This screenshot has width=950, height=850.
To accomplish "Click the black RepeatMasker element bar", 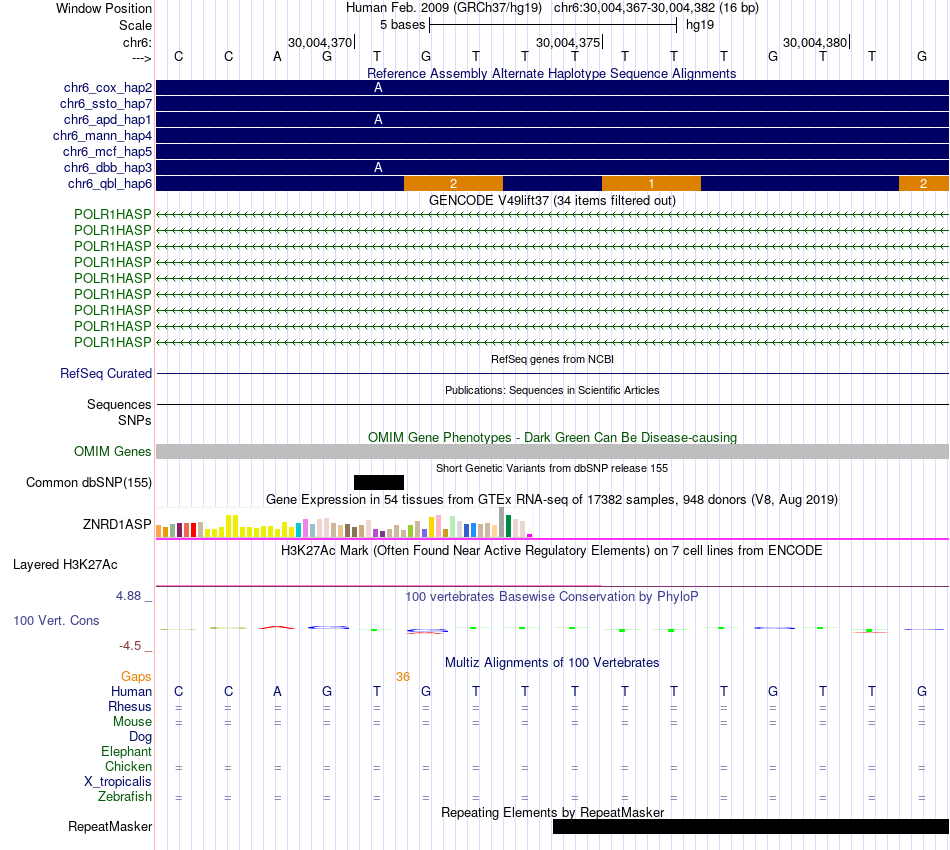I will pos(751,826).
